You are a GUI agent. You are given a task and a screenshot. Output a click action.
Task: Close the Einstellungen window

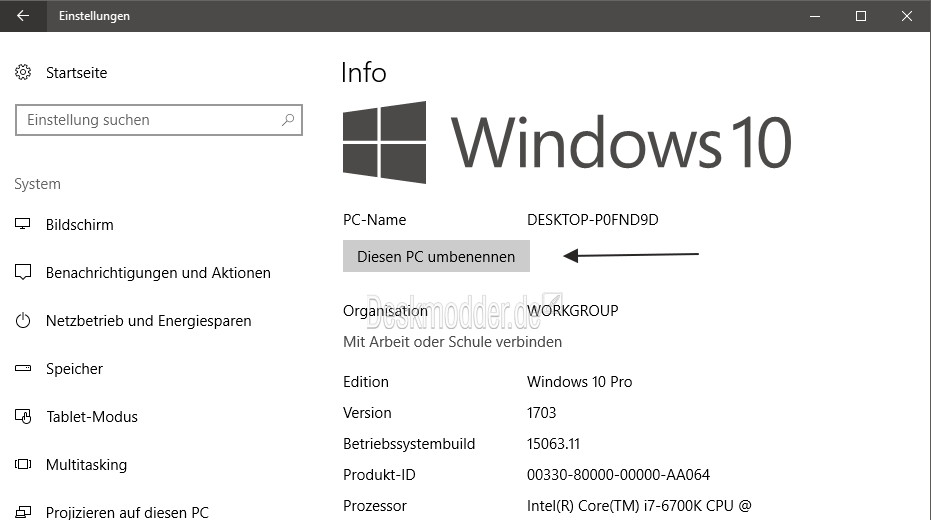pos(907,16)
